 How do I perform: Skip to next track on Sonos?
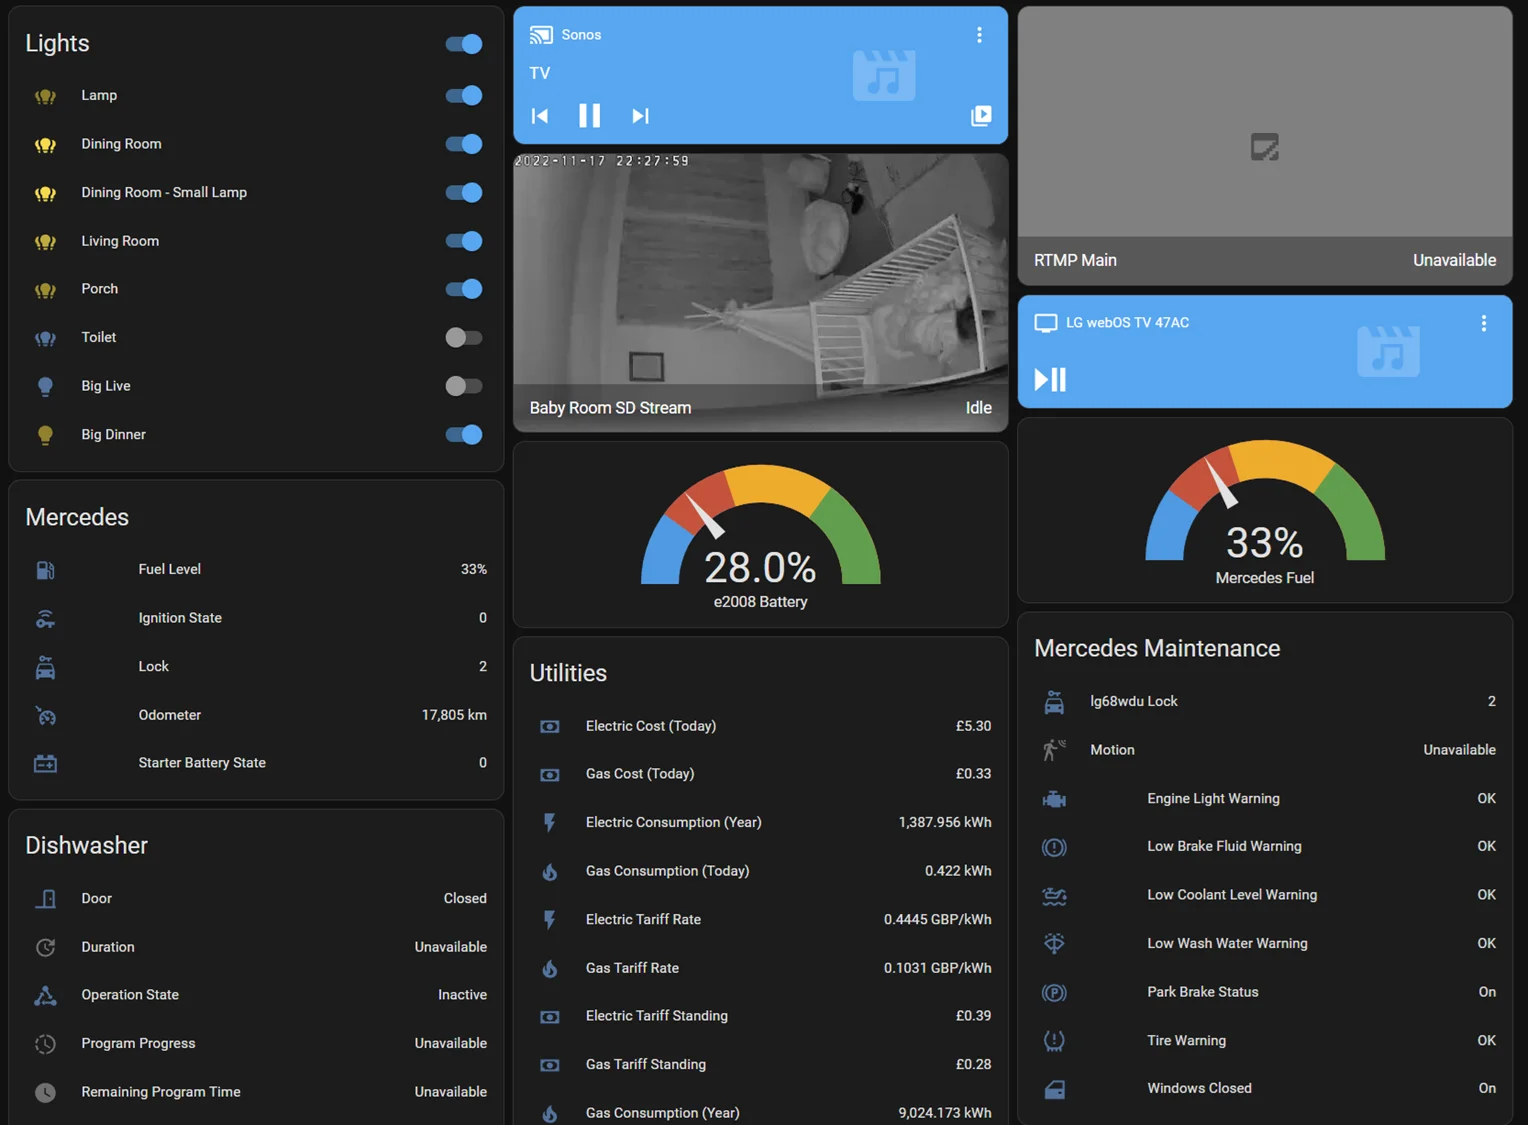(641, 116)
